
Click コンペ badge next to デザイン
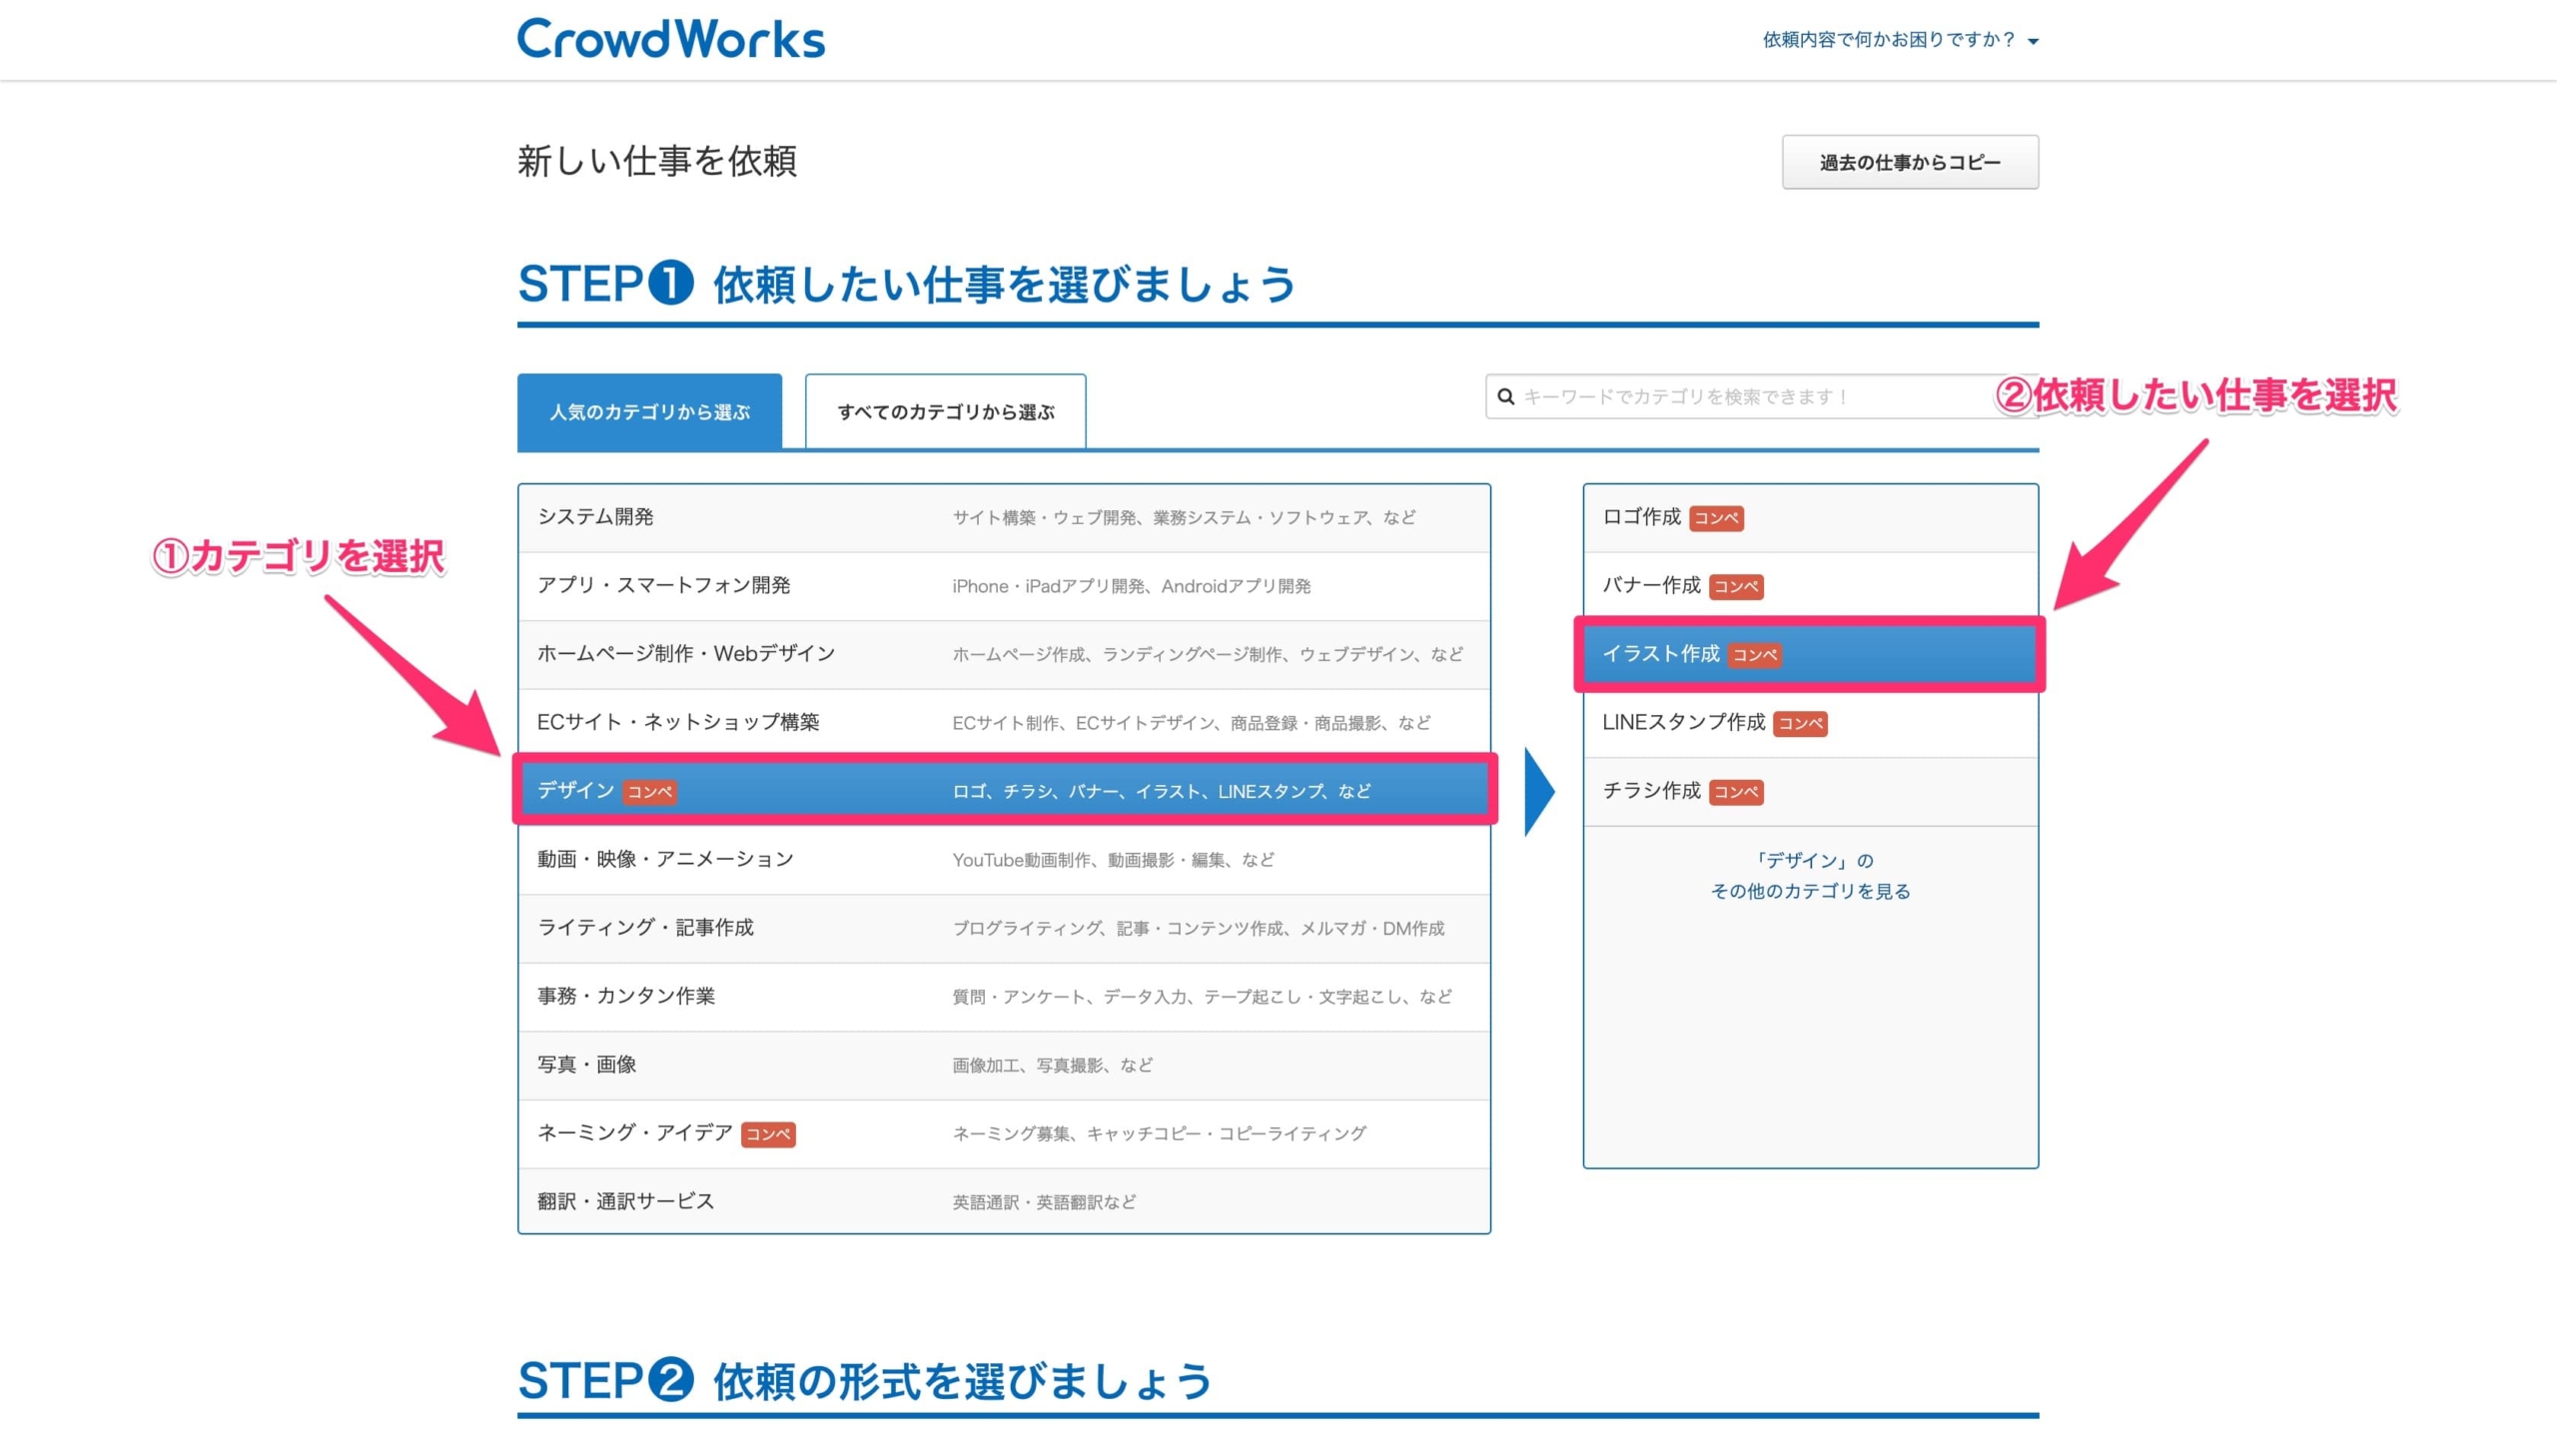click(x=649, y=792)
